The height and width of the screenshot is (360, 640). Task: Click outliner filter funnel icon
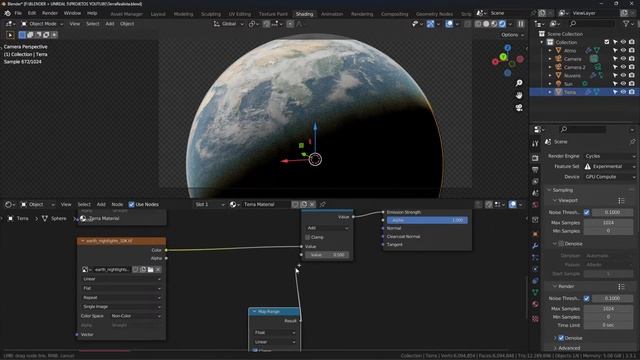coord(626,24)
